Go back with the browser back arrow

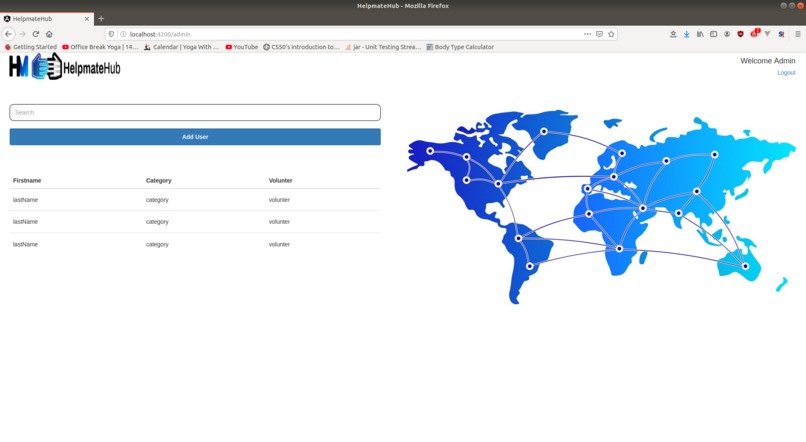click(8, 34)
